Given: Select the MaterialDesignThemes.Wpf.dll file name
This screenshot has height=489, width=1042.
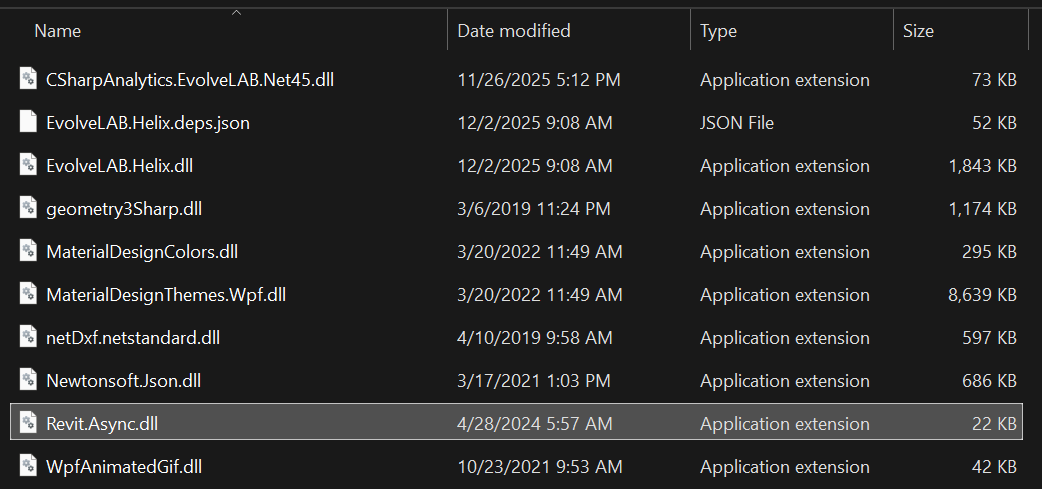Looking at the screenshot, I should pyautogui.click(x=166, y=295).
